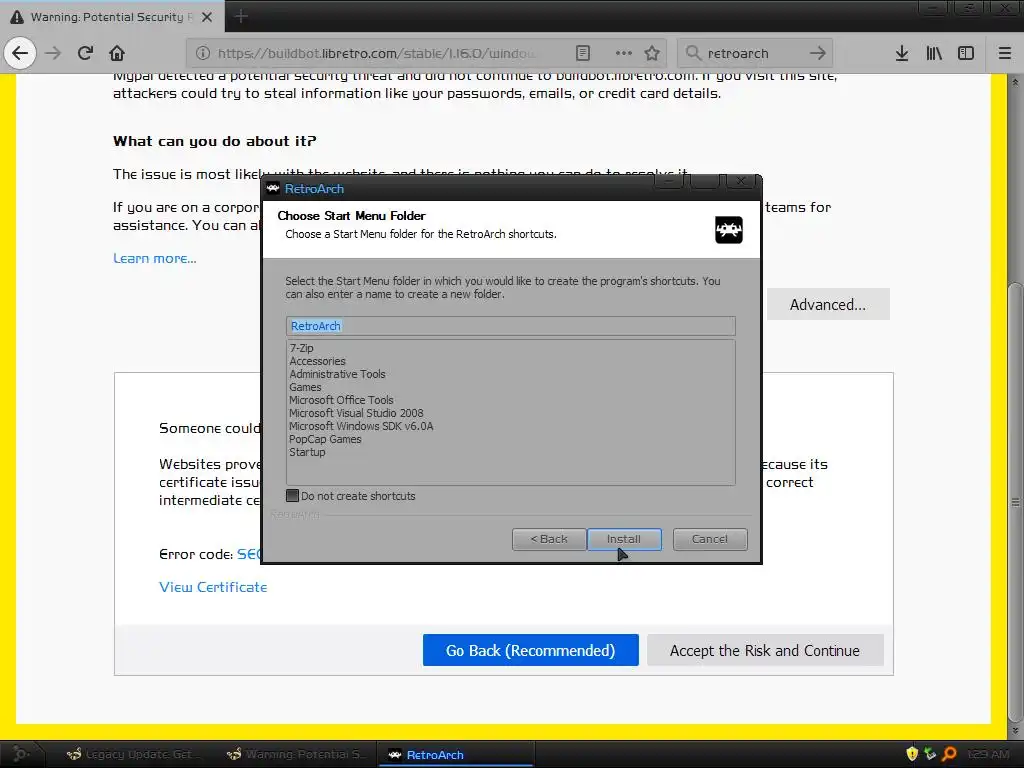Open the browser hamburger menu
This screenshot has width=1024, height=768.
click(x=1005, y=53)
